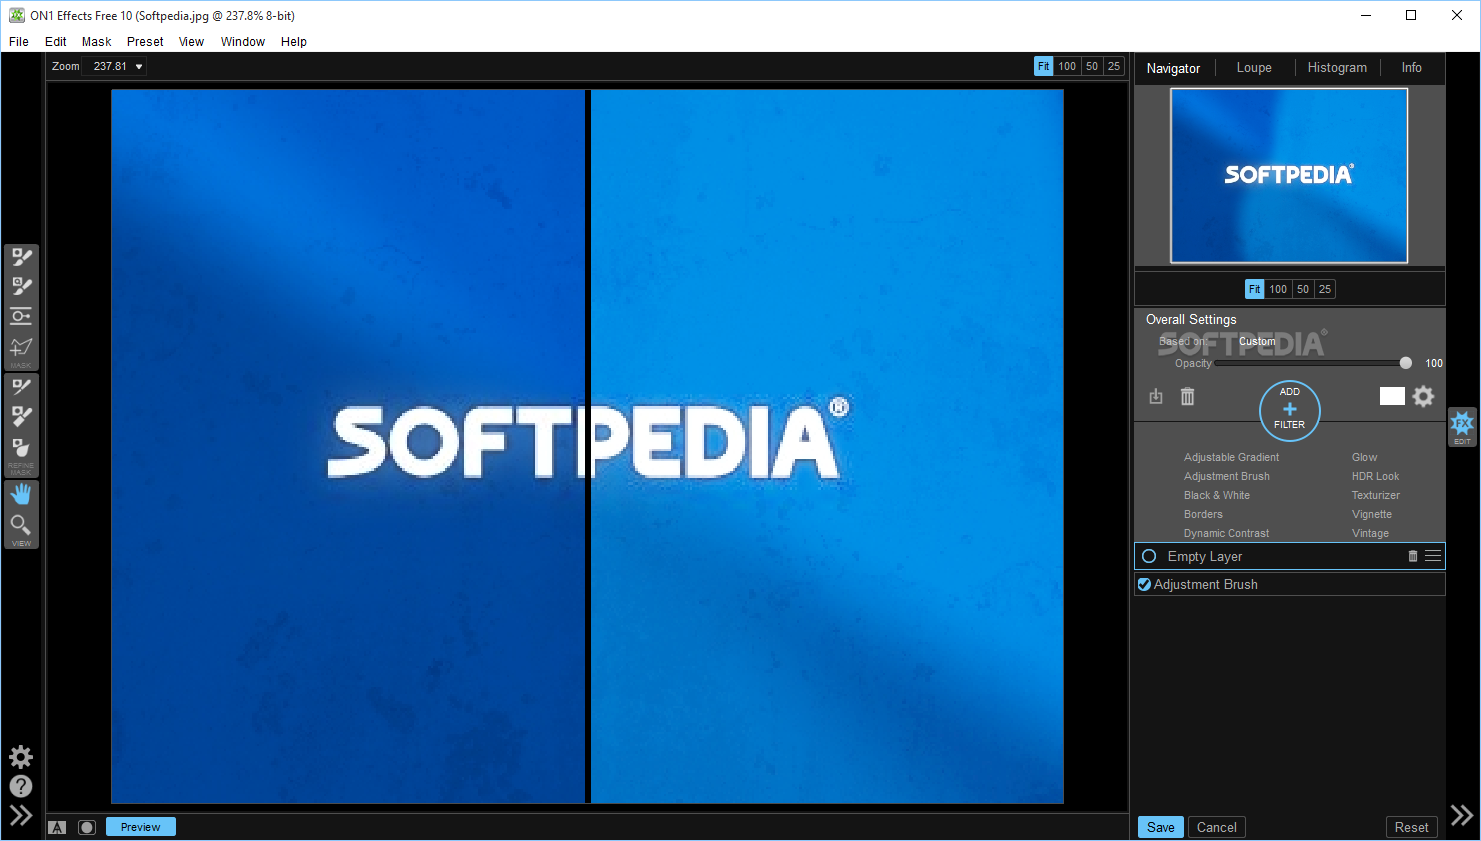Click the save preset download icon
Image resolution: width=1481 pixels, height=841 pixels.
tap(1156, 396)
